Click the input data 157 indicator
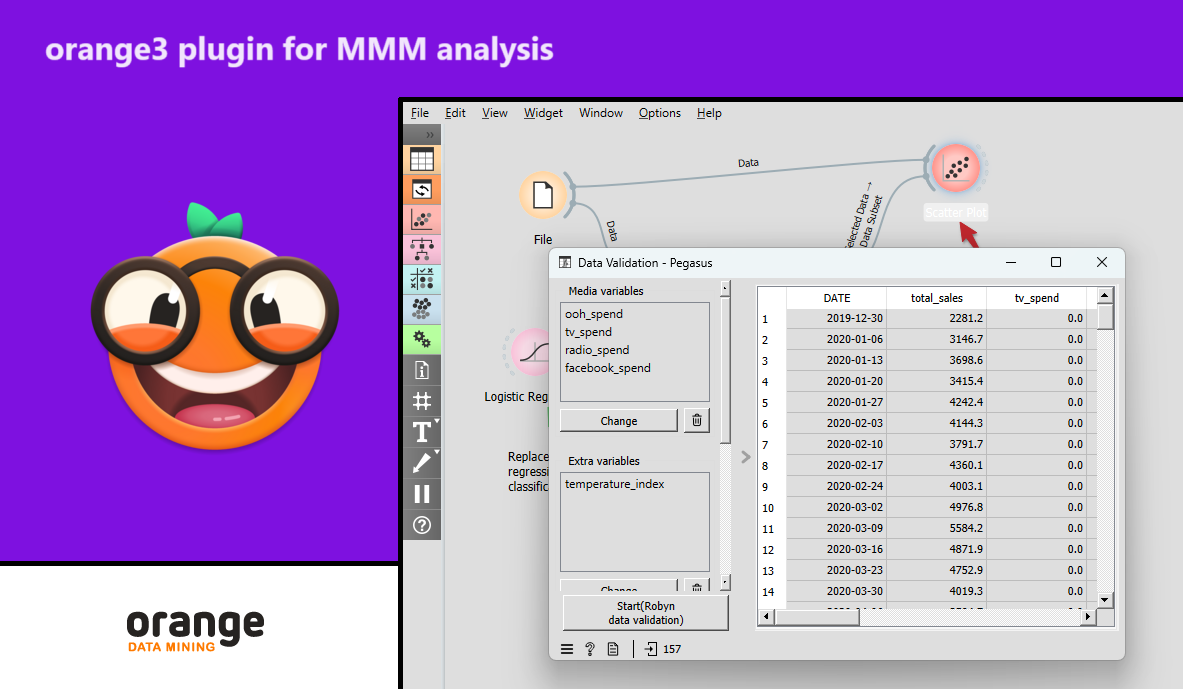This screenshot has height=689, width=1183. click(x=663, y=649)
